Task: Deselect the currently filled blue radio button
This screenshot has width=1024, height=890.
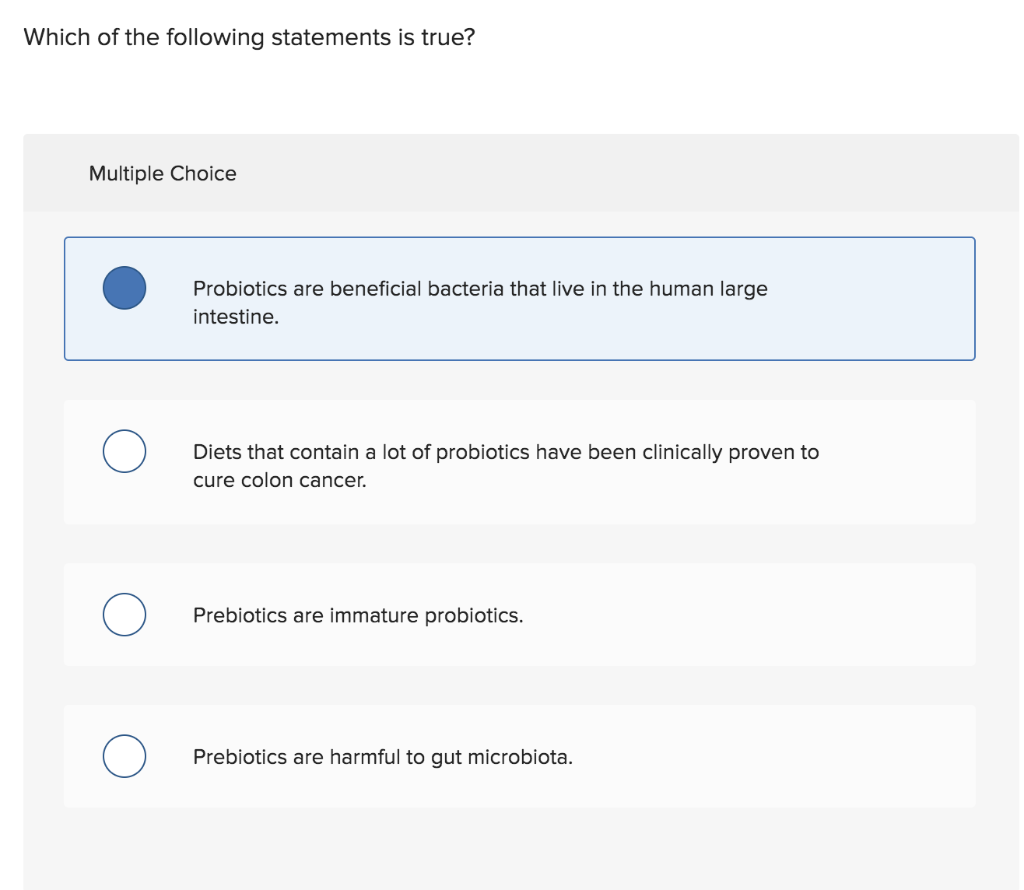Action: (x=124, y=287)
